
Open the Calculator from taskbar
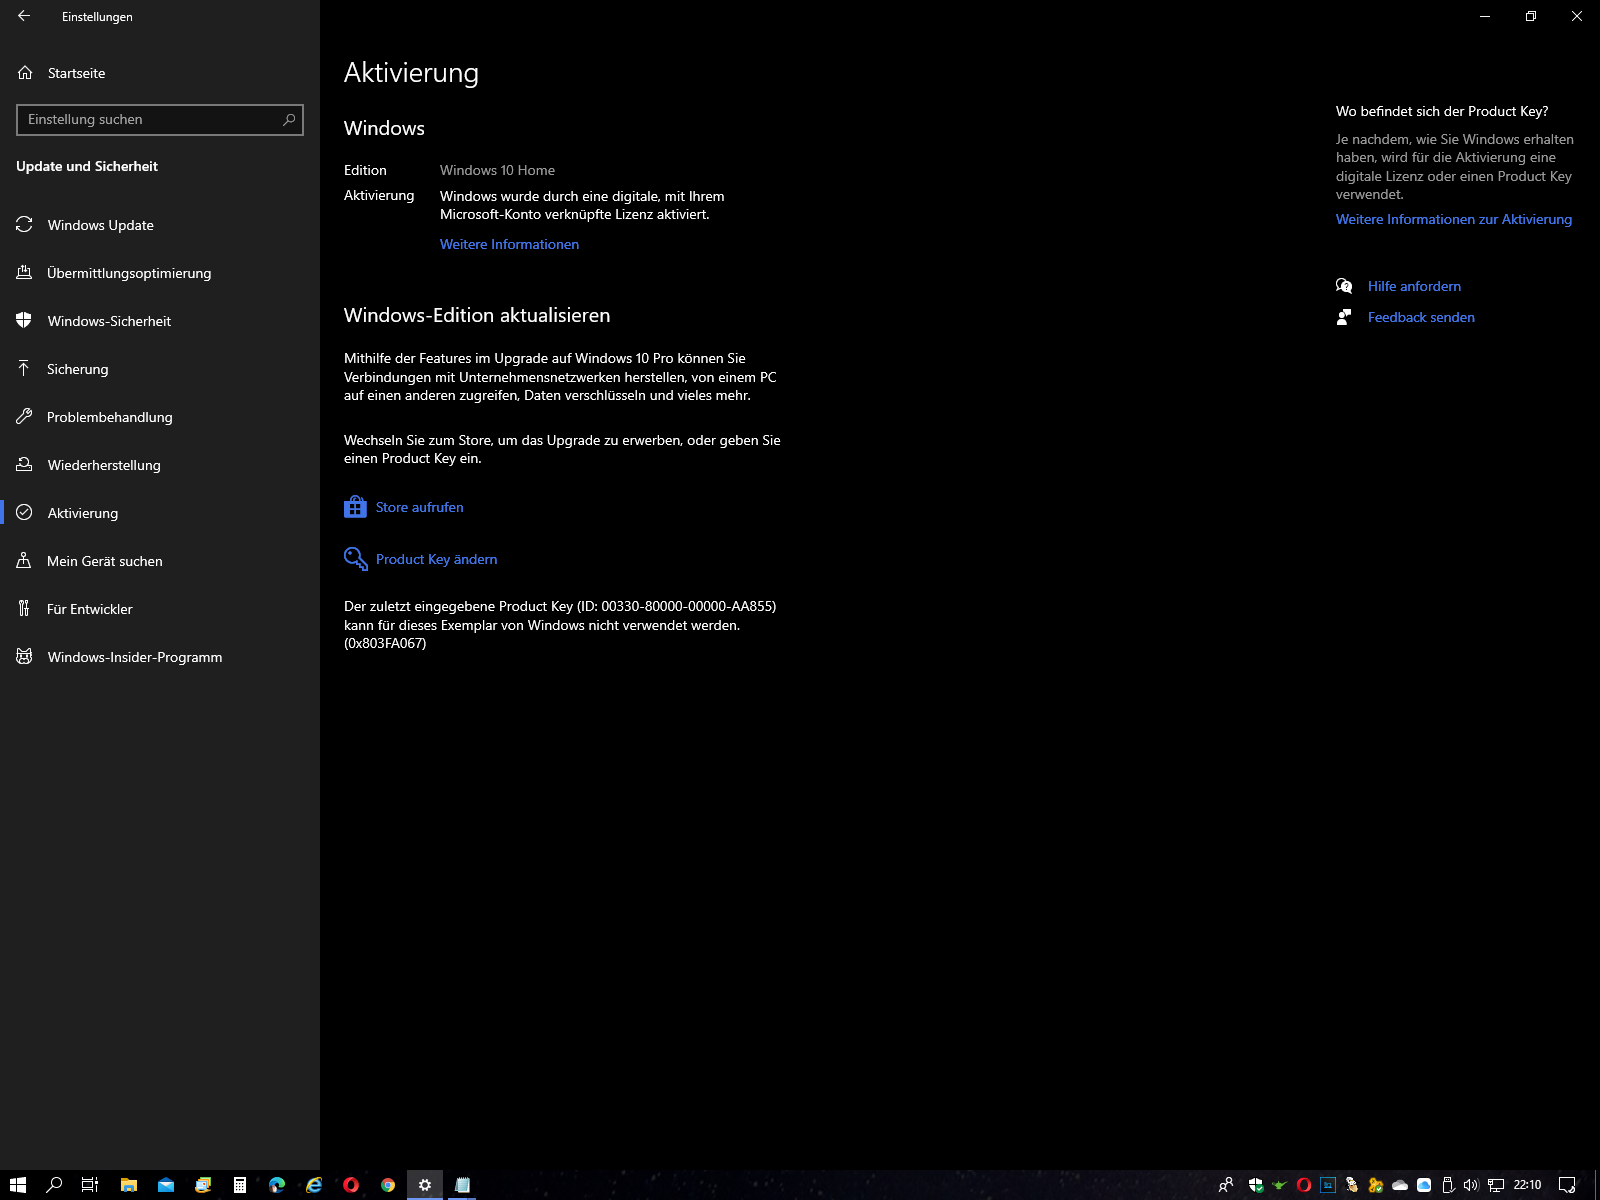point(240,1185)
